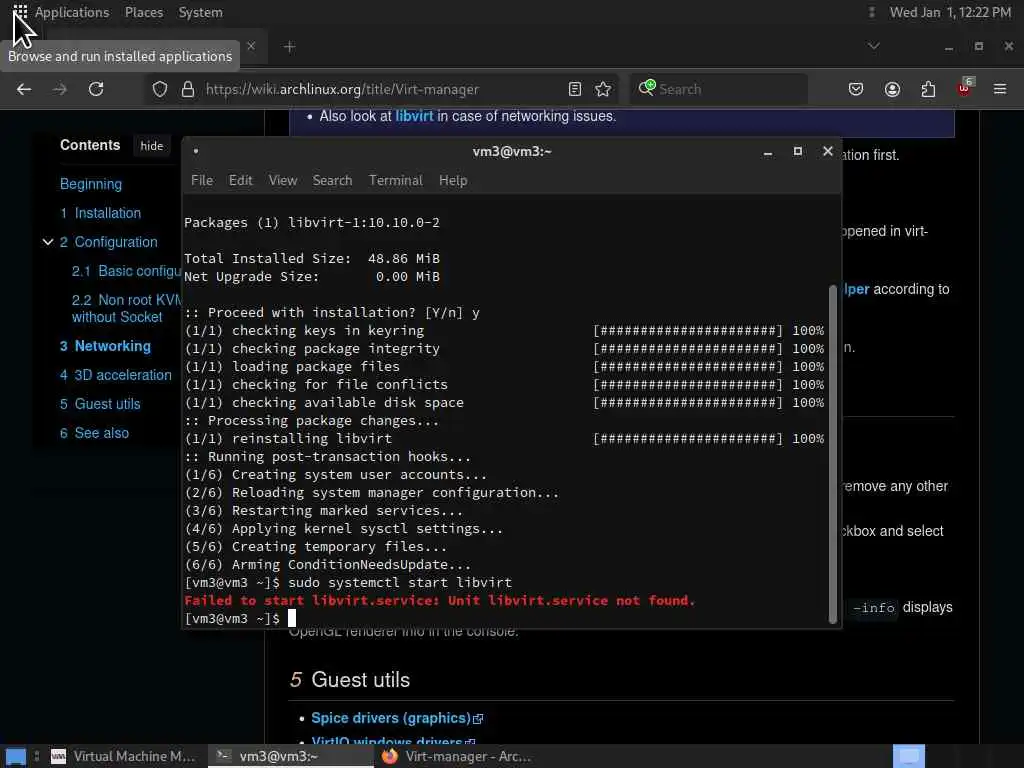Click the Applications menu label

point(72,12)
